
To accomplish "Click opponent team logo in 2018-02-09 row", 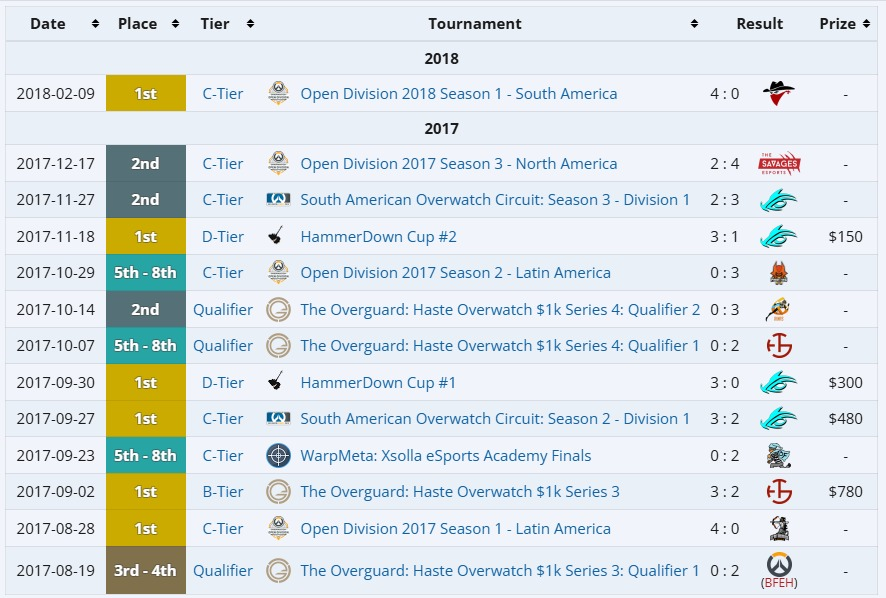I will click(779, 93).
